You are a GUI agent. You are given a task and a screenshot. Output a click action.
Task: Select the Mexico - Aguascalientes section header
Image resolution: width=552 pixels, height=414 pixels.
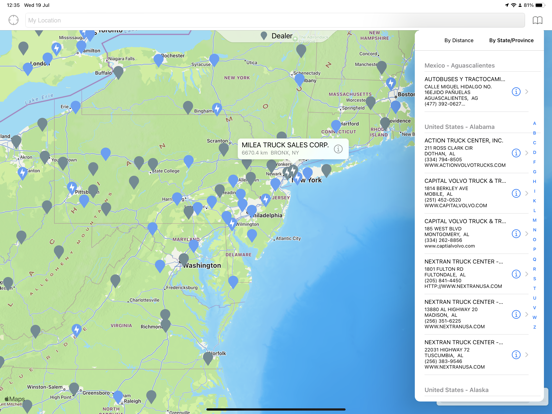459,65
